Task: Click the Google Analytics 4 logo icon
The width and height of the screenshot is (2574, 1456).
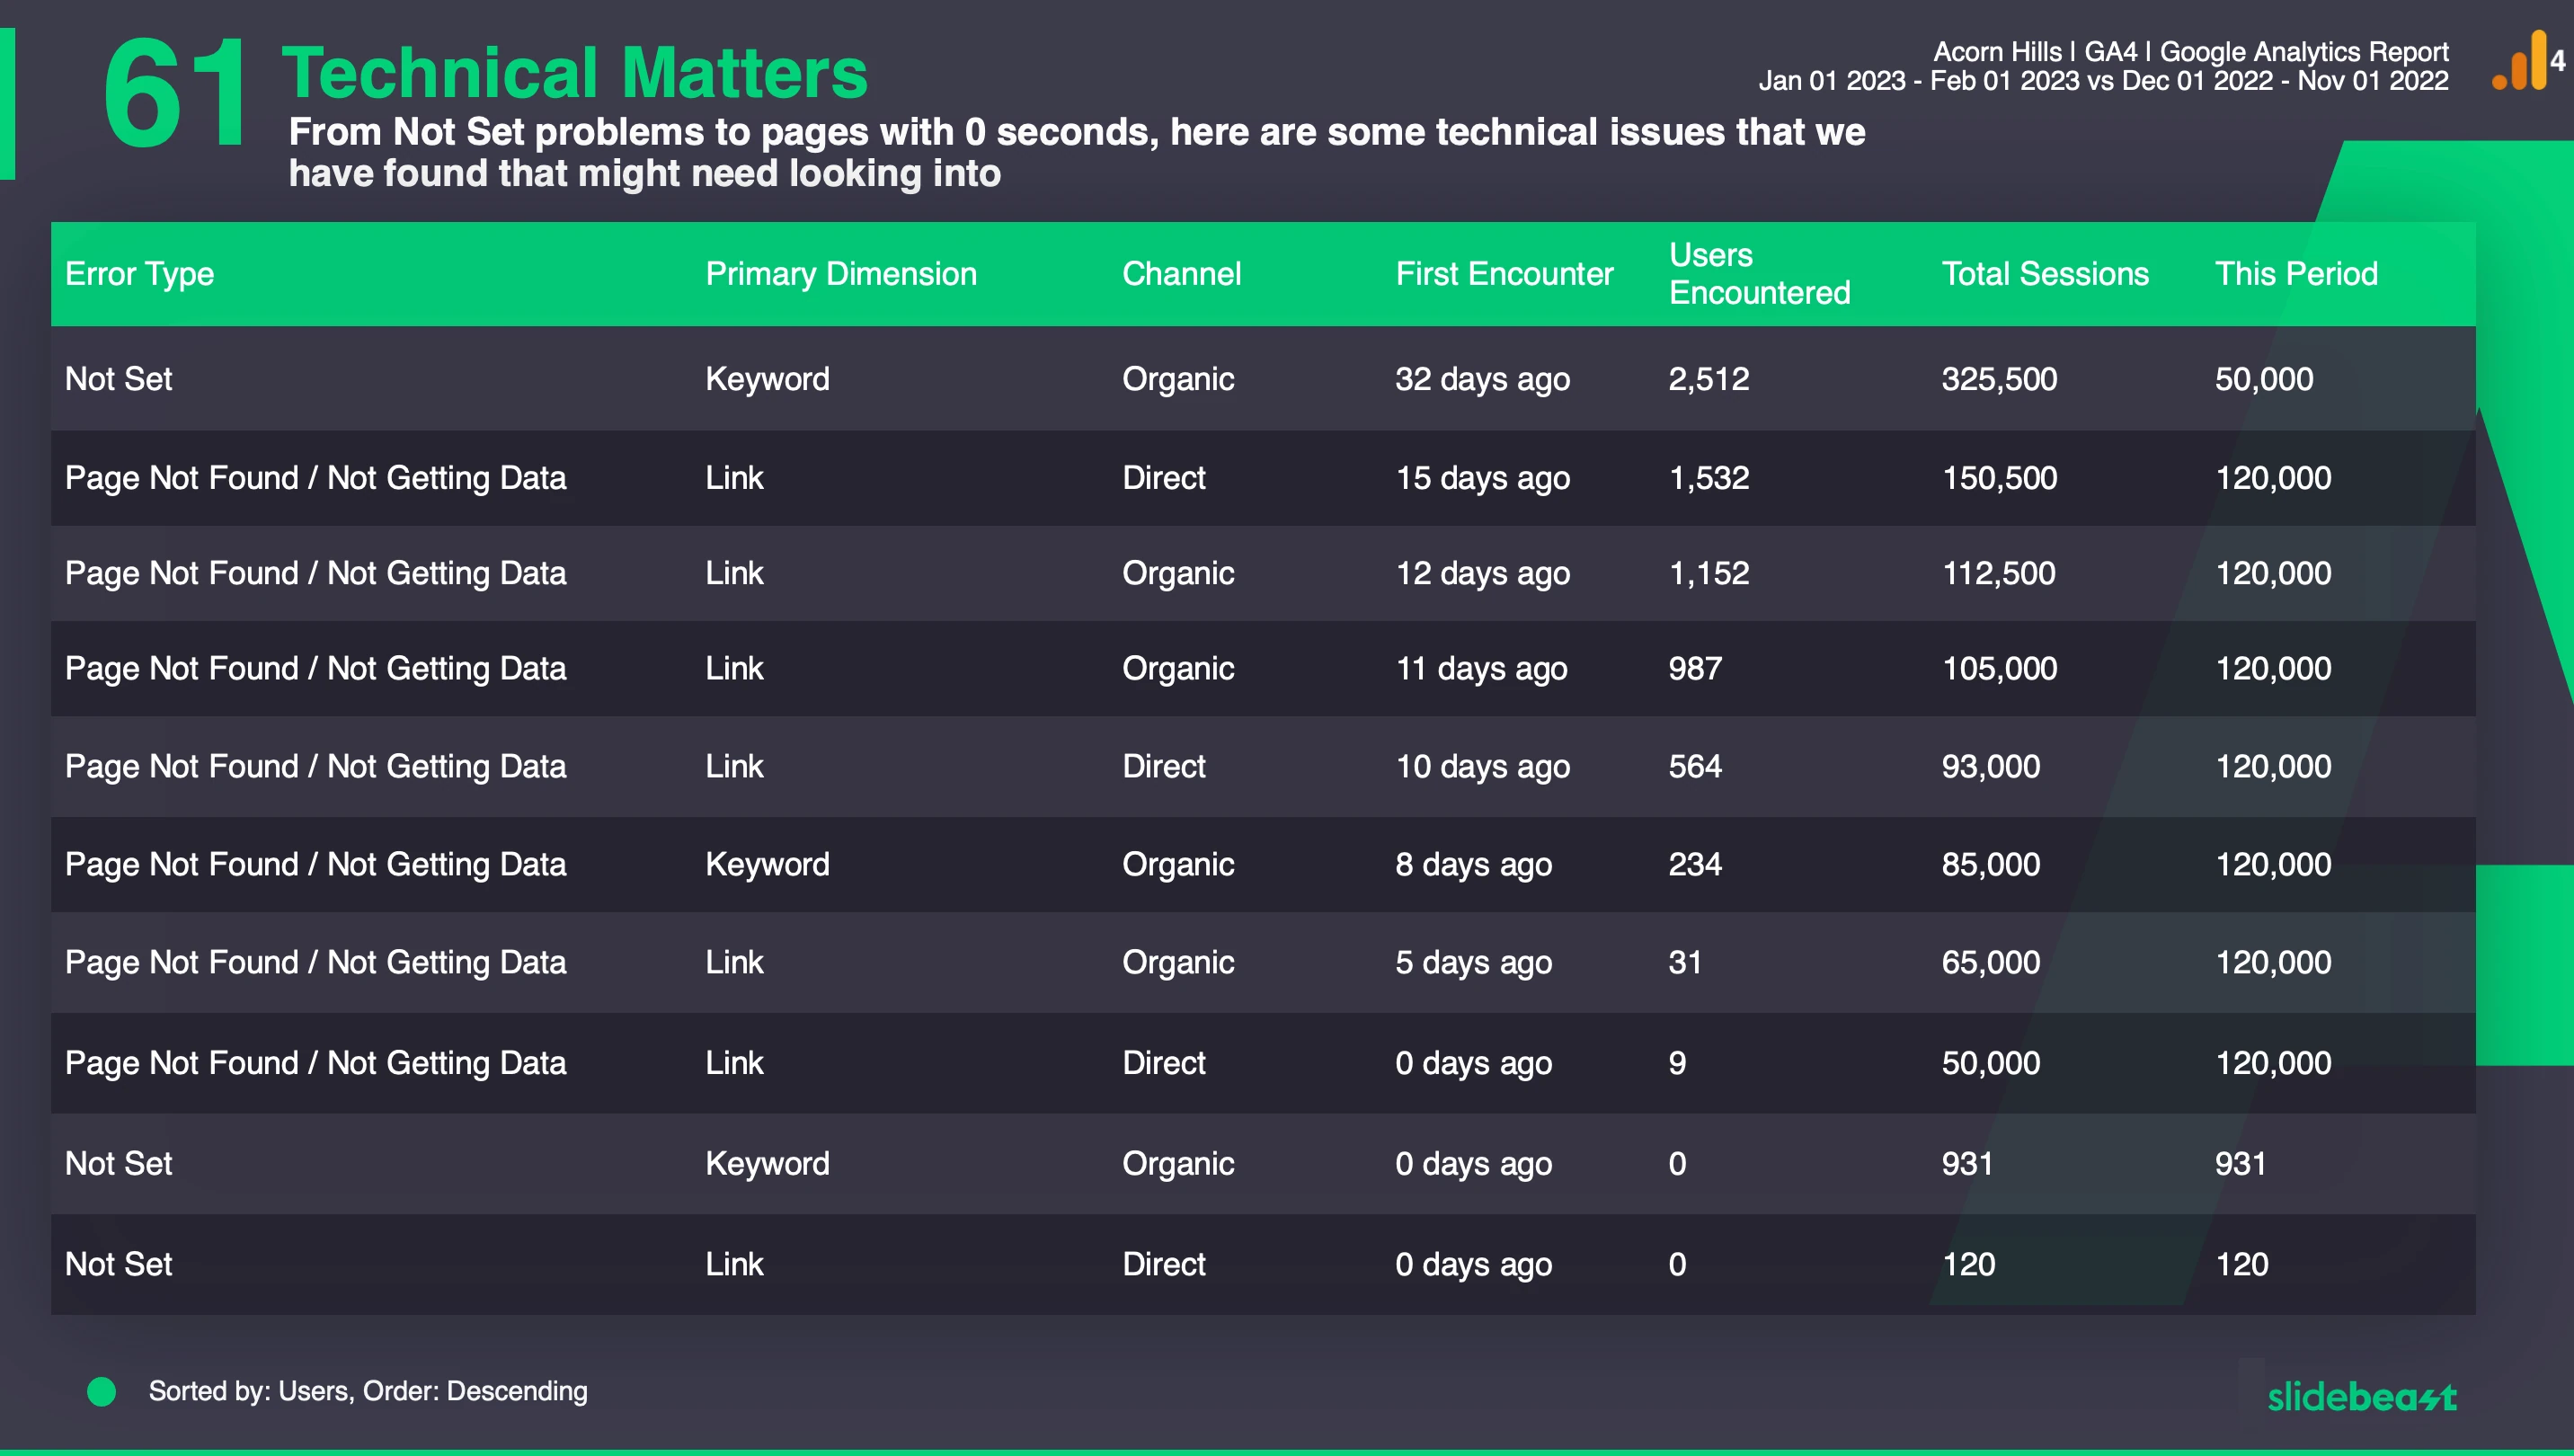Action: click(x=2527, y=60)
